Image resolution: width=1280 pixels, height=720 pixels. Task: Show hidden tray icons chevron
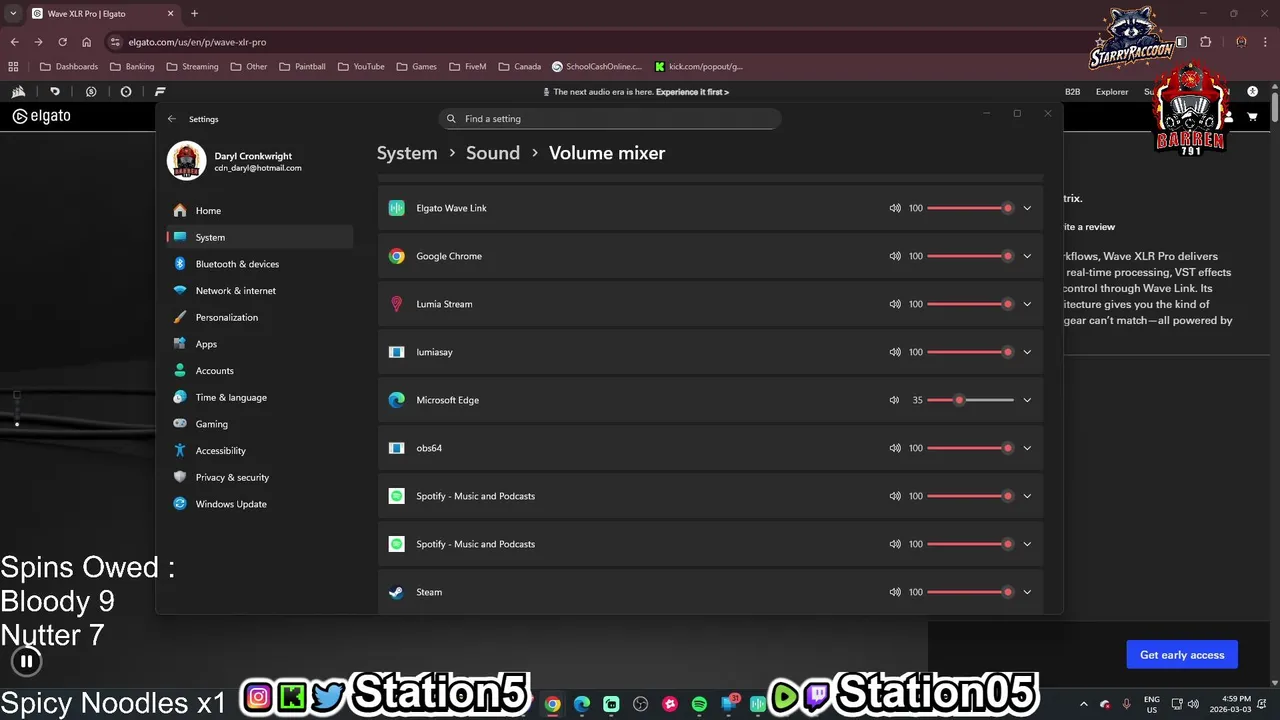point(1084,704)
